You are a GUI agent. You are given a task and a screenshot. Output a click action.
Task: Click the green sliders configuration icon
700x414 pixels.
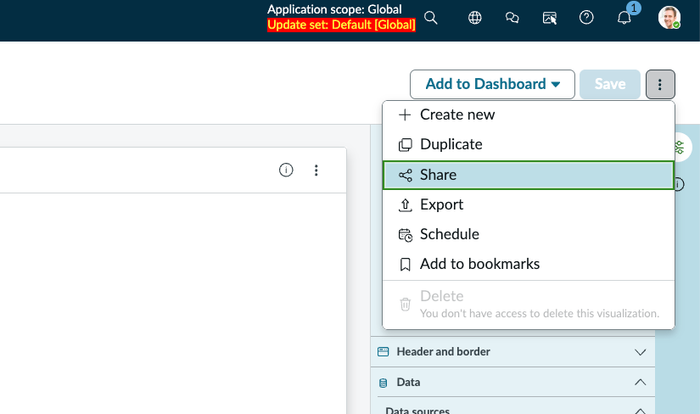click(680, 148)
